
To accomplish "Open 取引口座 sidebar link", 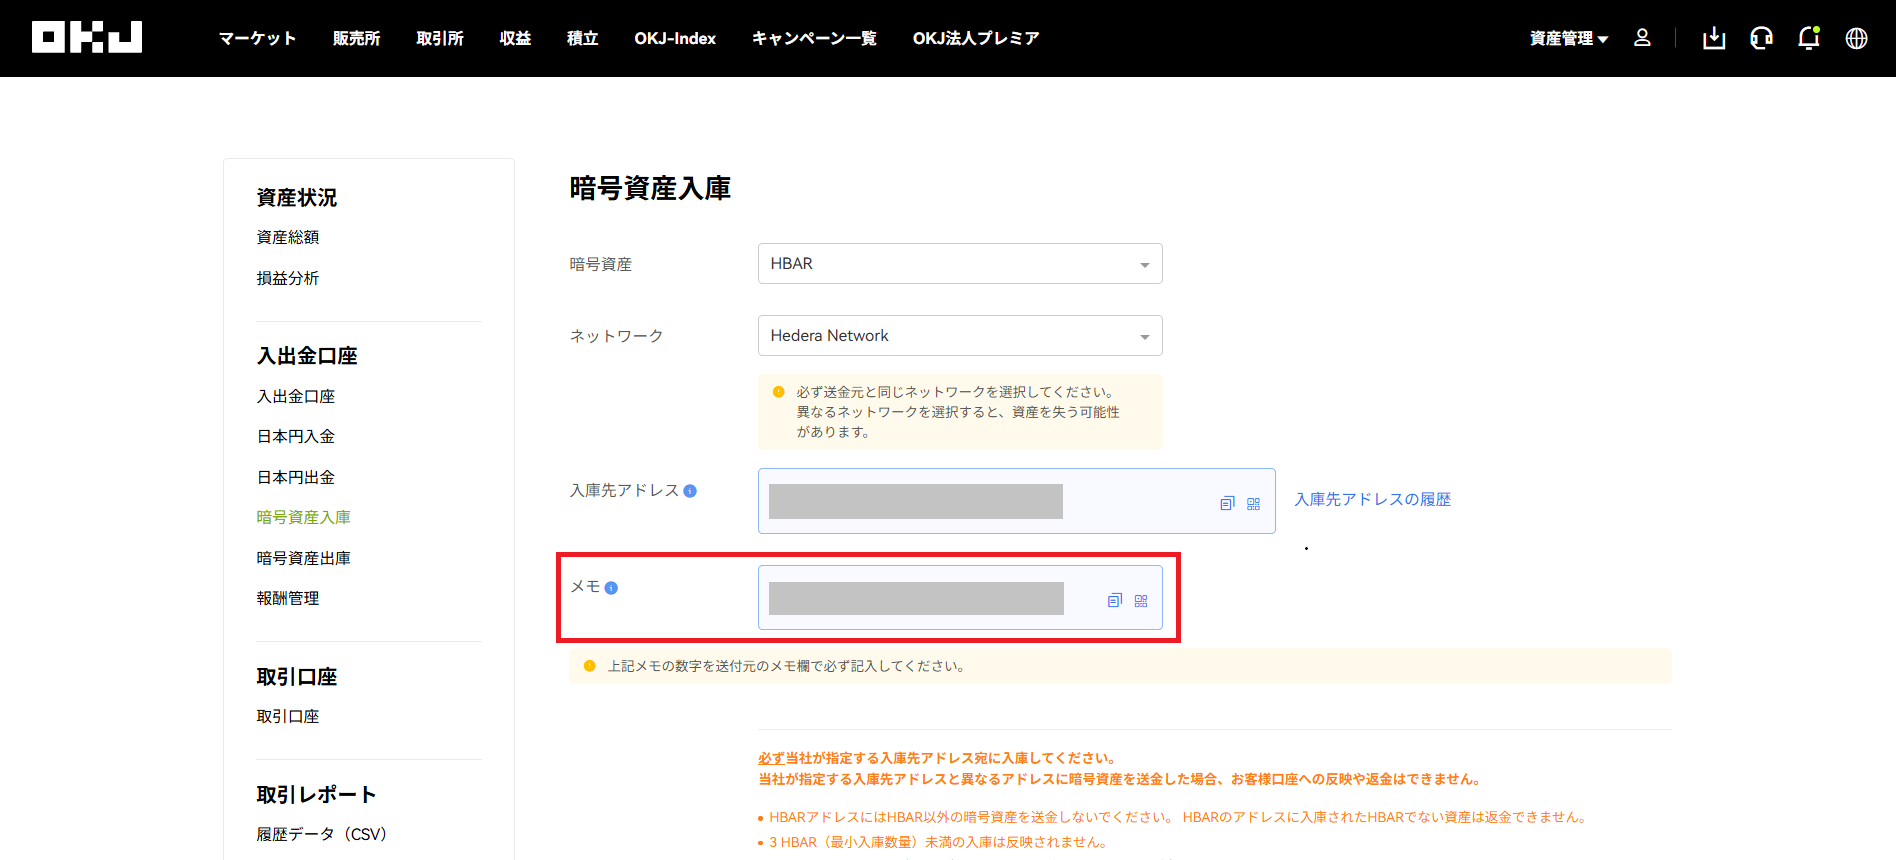I will tap(288, 716).
